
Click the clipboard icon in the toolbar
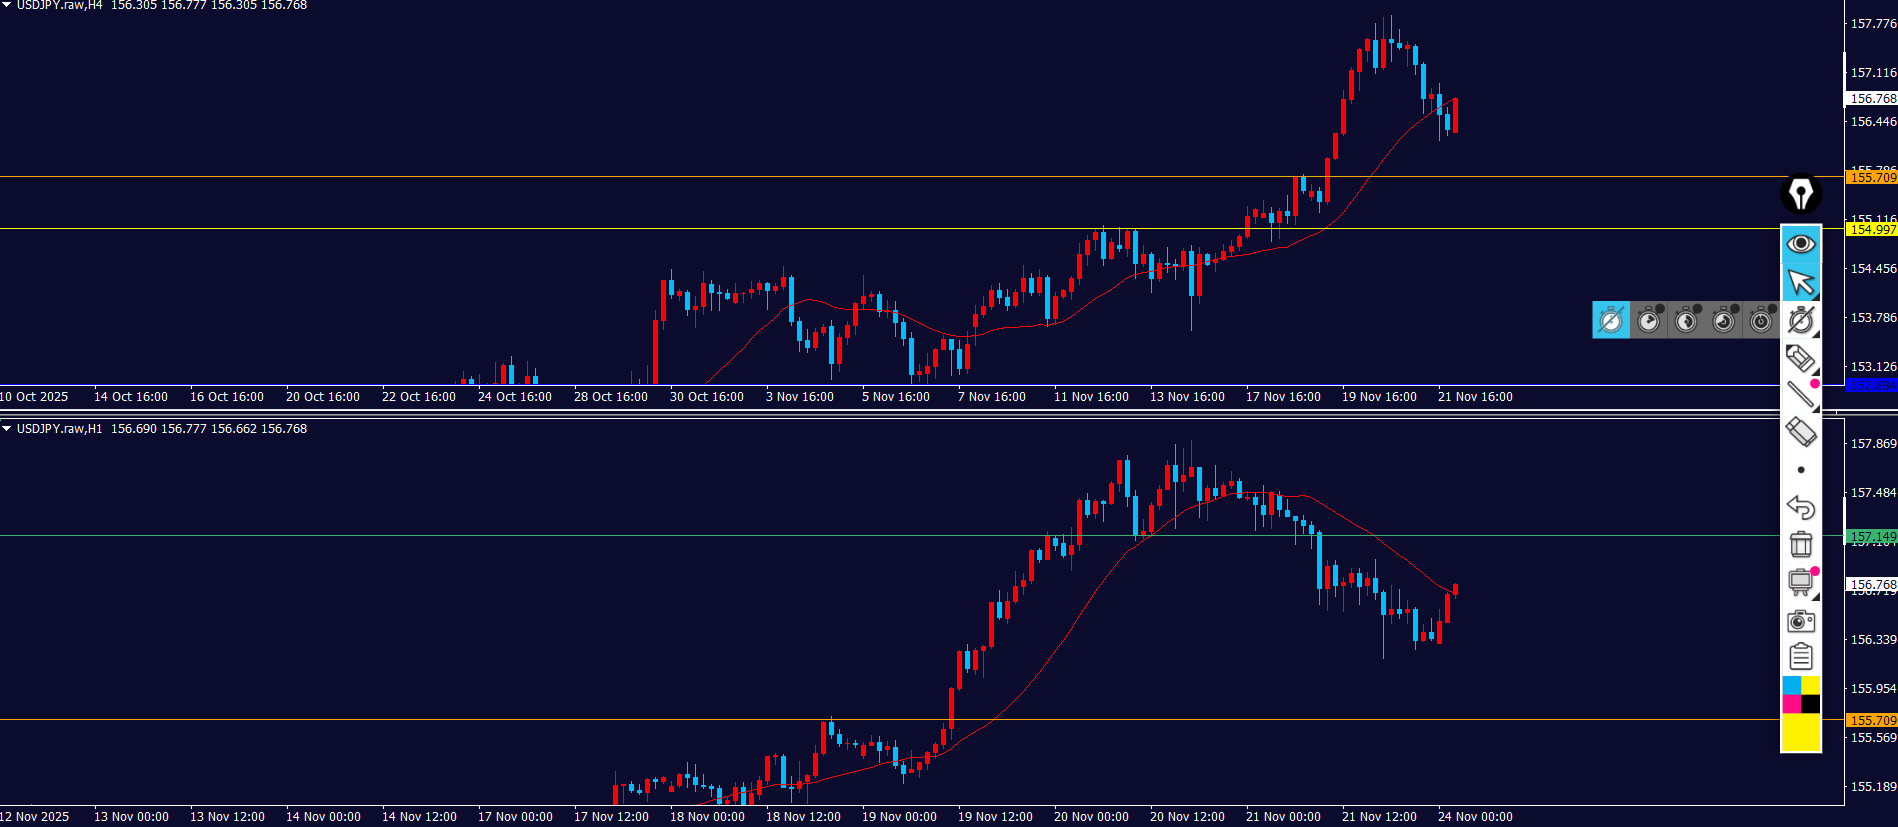[x=1800, y=657]
